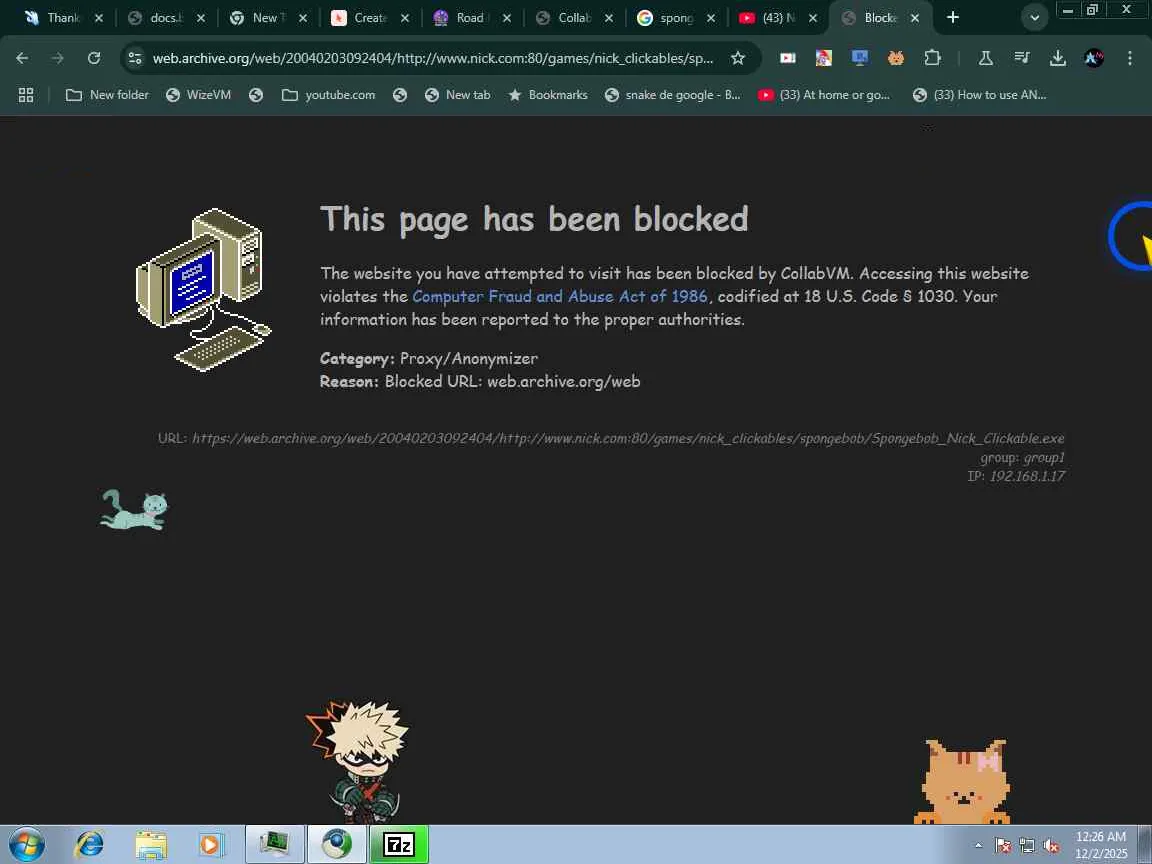Close the Blocked tab
Viewport: 1152px width, 864px height.
tap(915, 18)
